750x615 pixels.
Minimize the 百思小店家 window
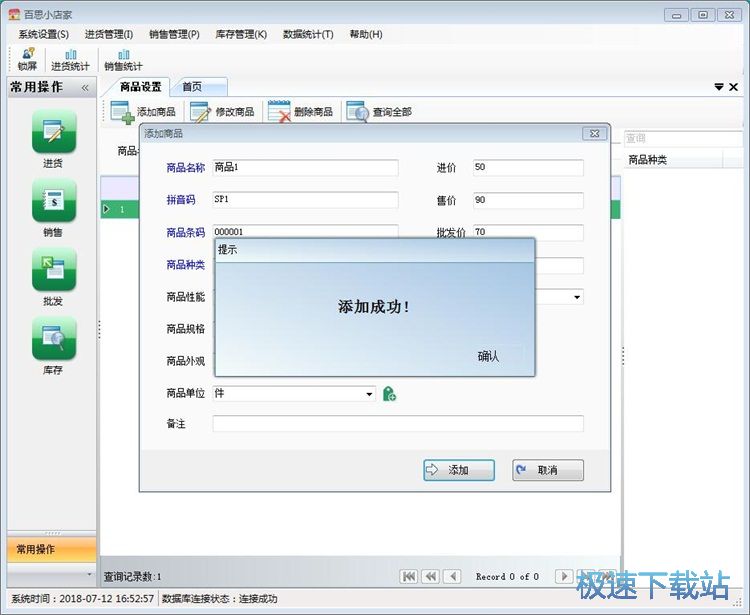pyautogui.click(x=676, y=15)
